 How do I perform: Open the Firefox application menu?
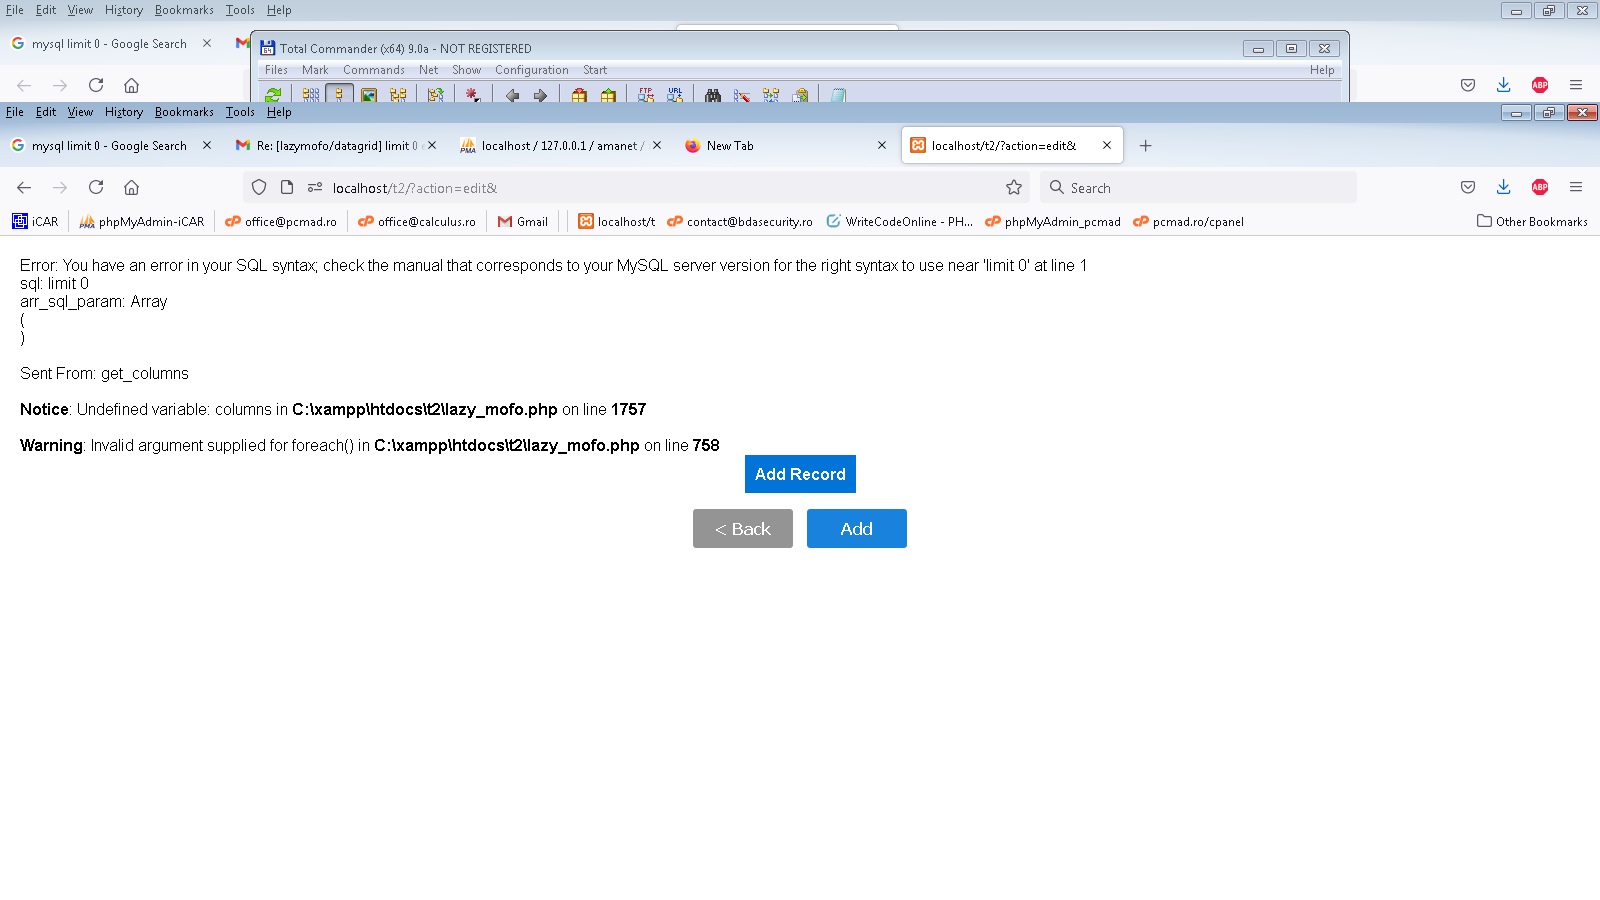pos(1577,187)
